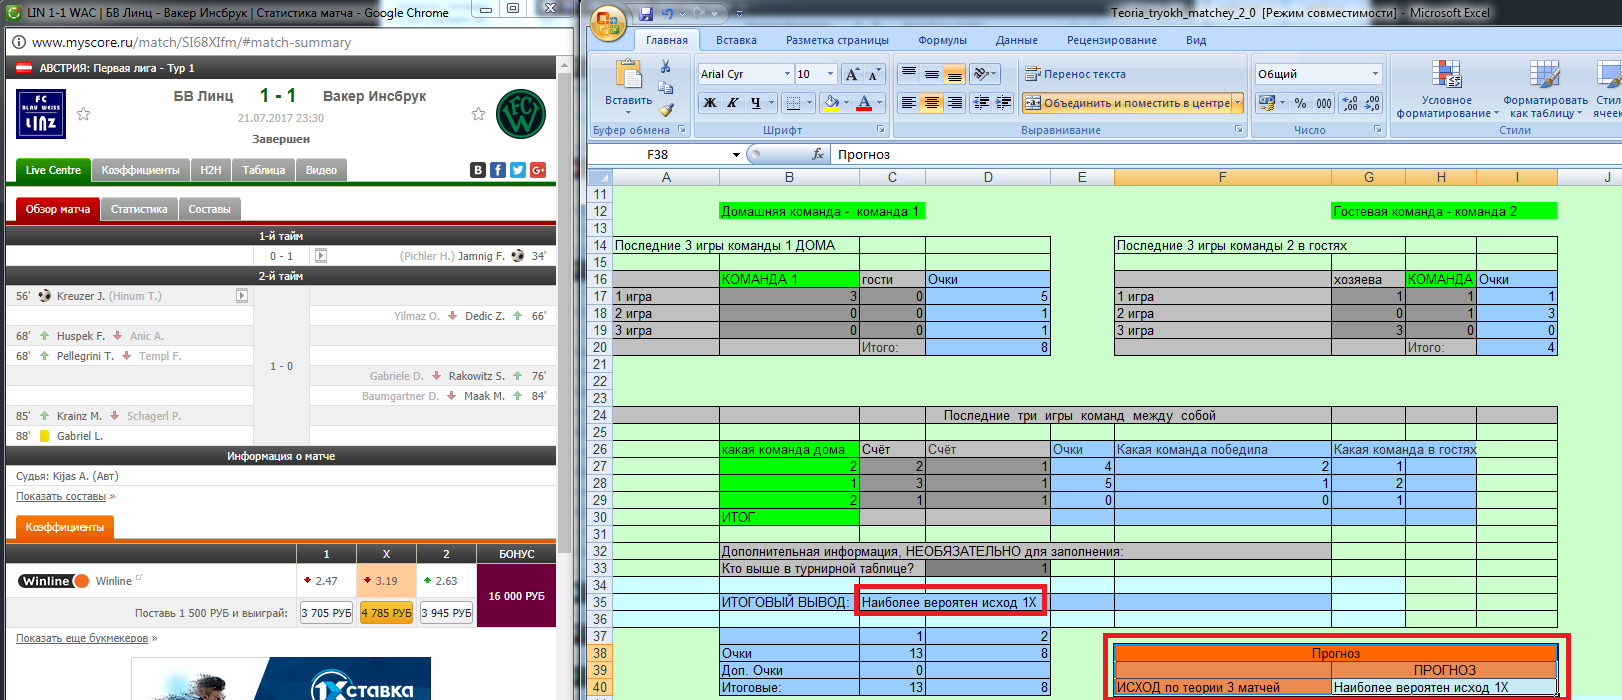Share match via Facebook icon
This screenshot has width=1622, height=700.
point(498,170)
